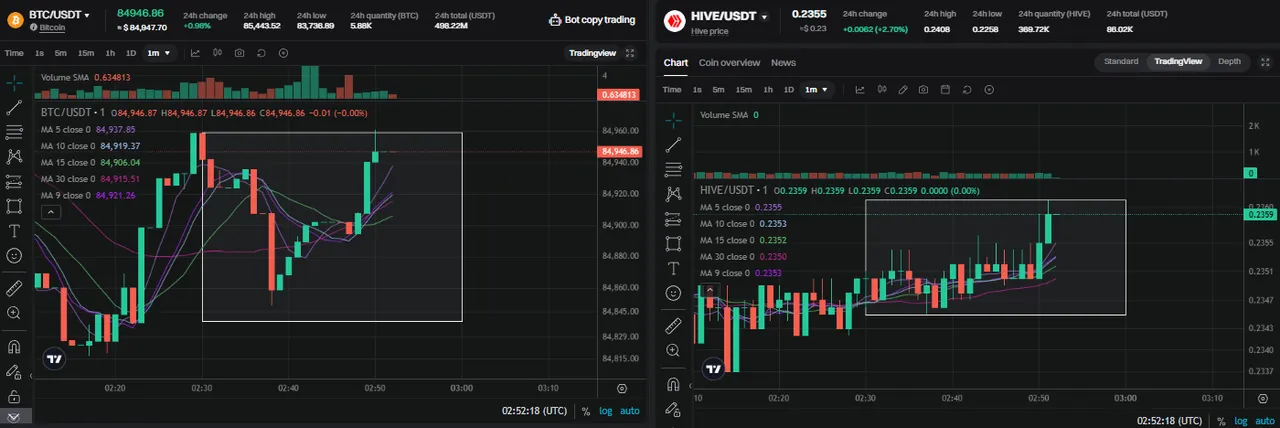Switch HIVE chart to Depth view
The height and width of the screenshot is (428, 1280).
coord(1229,61)
